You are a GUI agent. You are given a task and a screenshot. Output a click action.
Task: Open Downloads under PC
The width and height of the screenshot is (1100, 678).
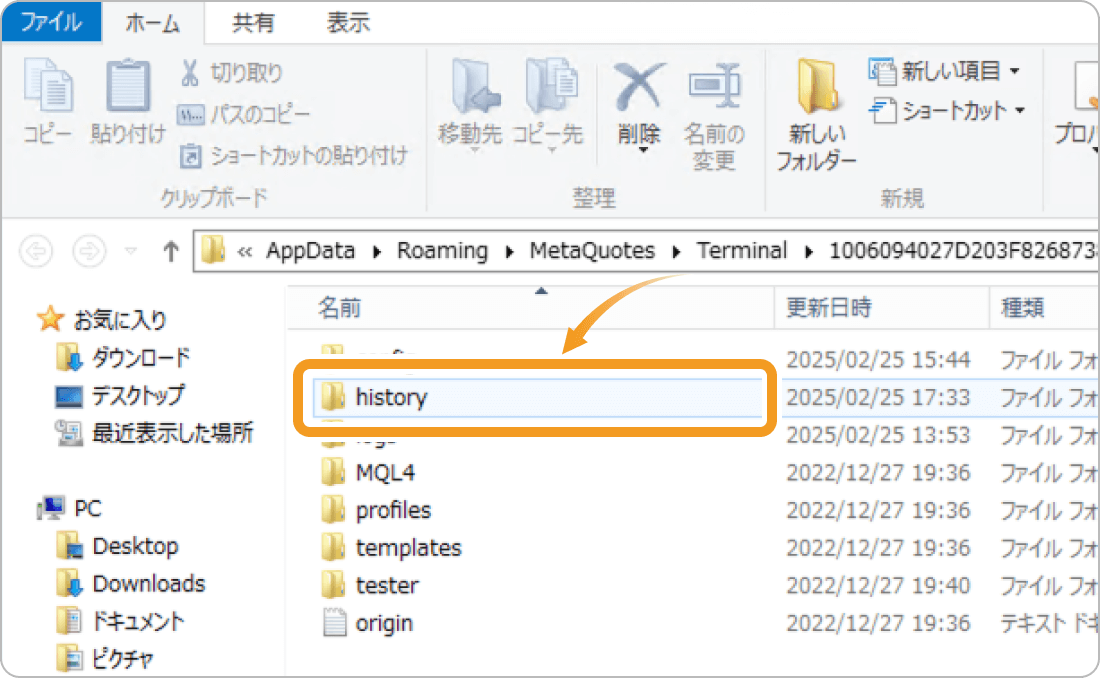coord(131,584)
